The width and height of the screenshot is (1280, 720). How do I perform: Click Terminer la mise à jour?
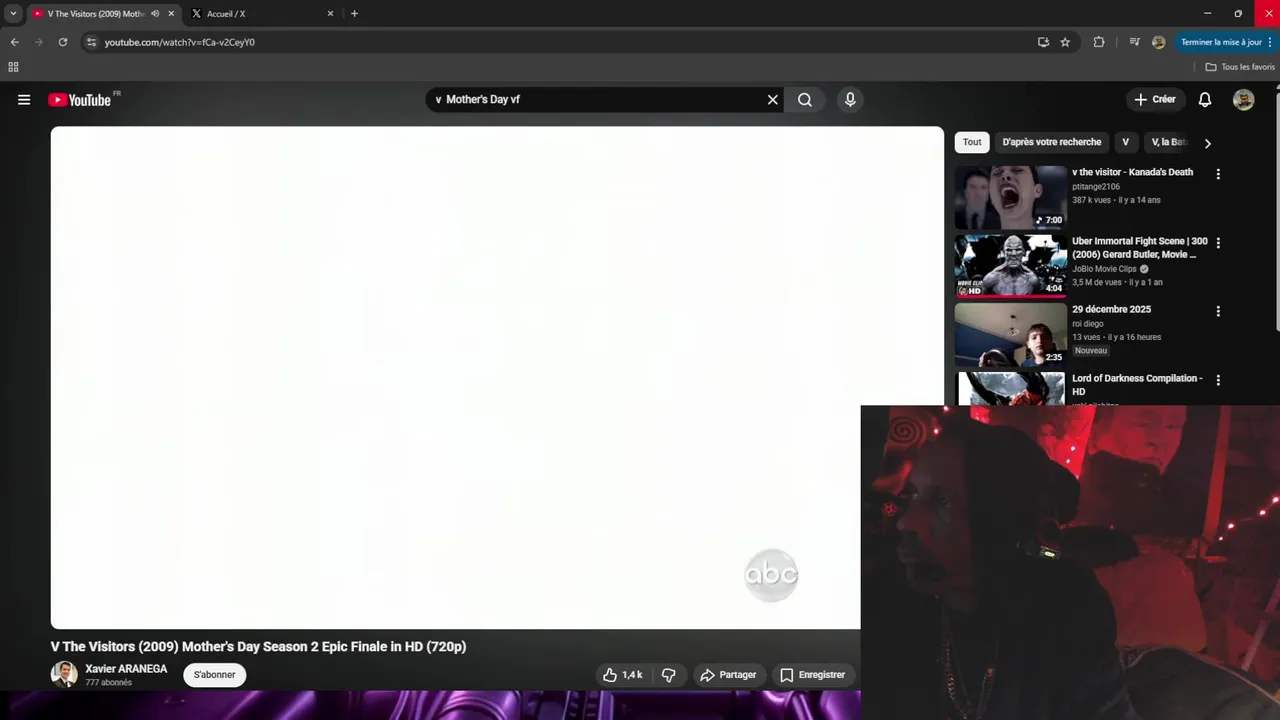tap(1226, 42)
